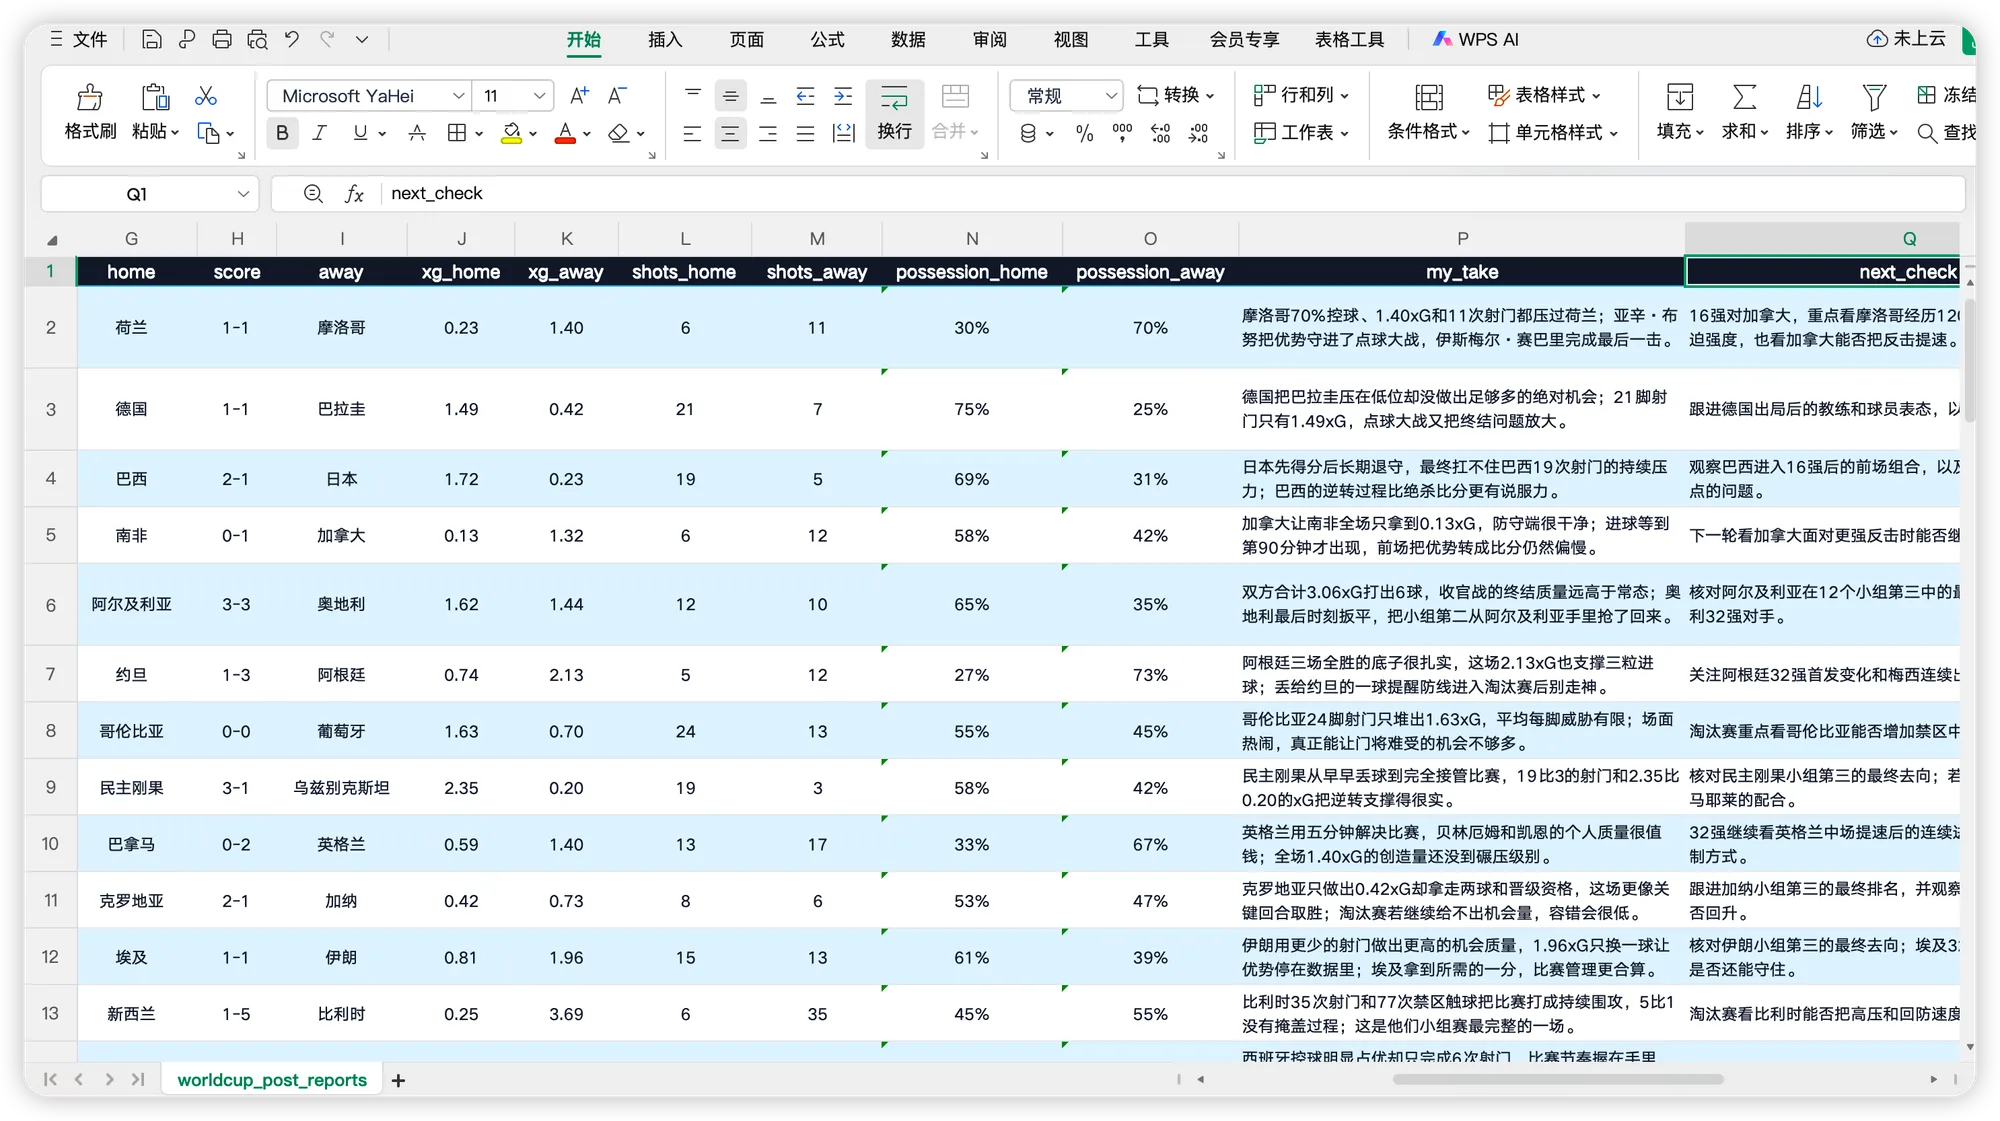Click the Save icon in the quick toolbar
Screen dimensions: 2000x1121
[x=152, y=39]
